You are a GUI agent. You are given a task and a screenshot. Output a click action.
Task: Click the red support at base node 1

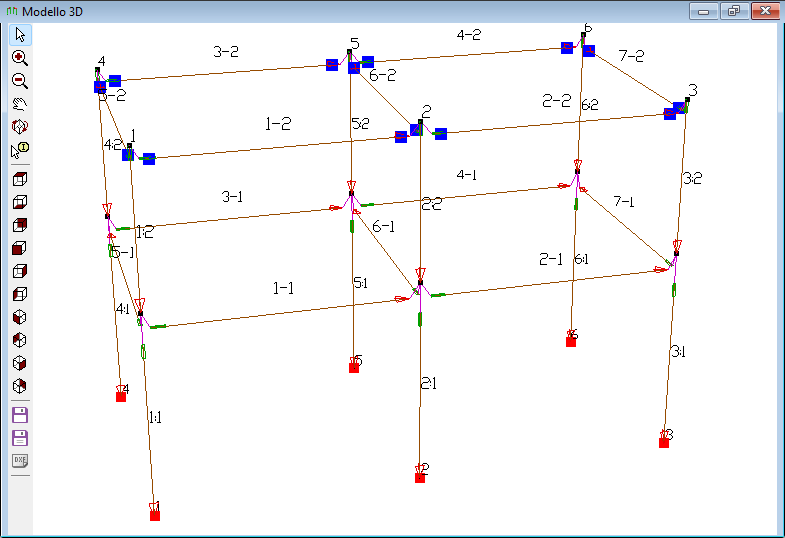pos(155,515)
